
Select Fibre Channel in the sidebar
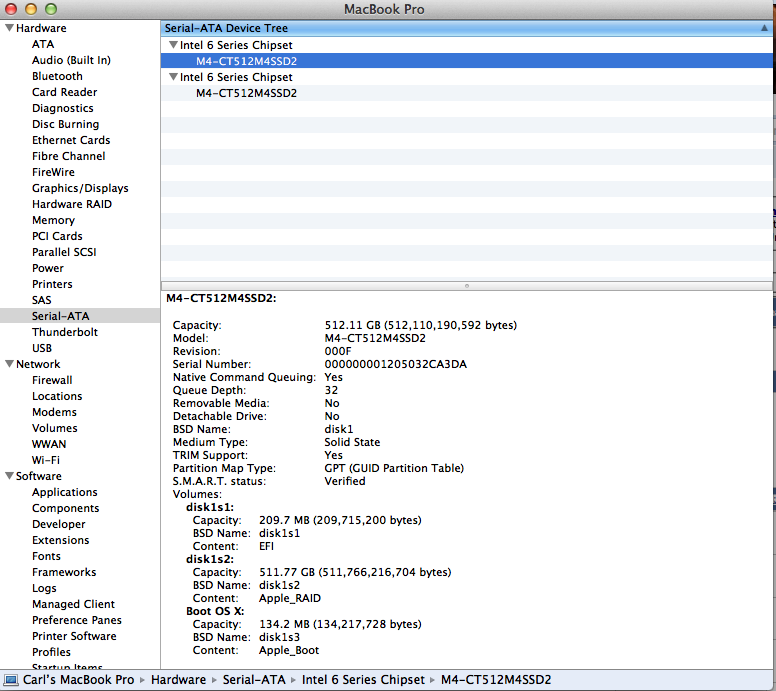68,156
